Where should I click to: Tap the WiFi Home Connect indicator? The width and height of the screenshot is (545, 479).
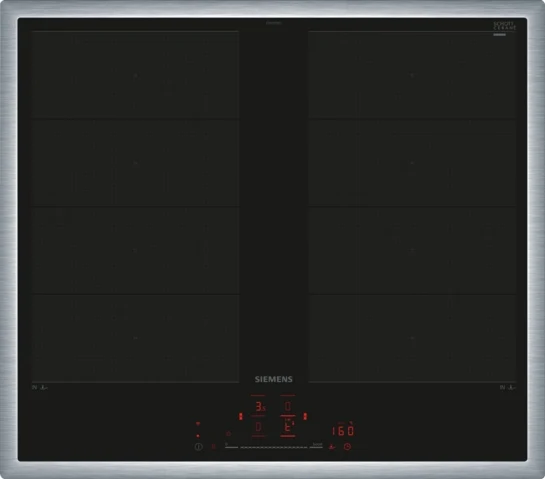[198, 424]
